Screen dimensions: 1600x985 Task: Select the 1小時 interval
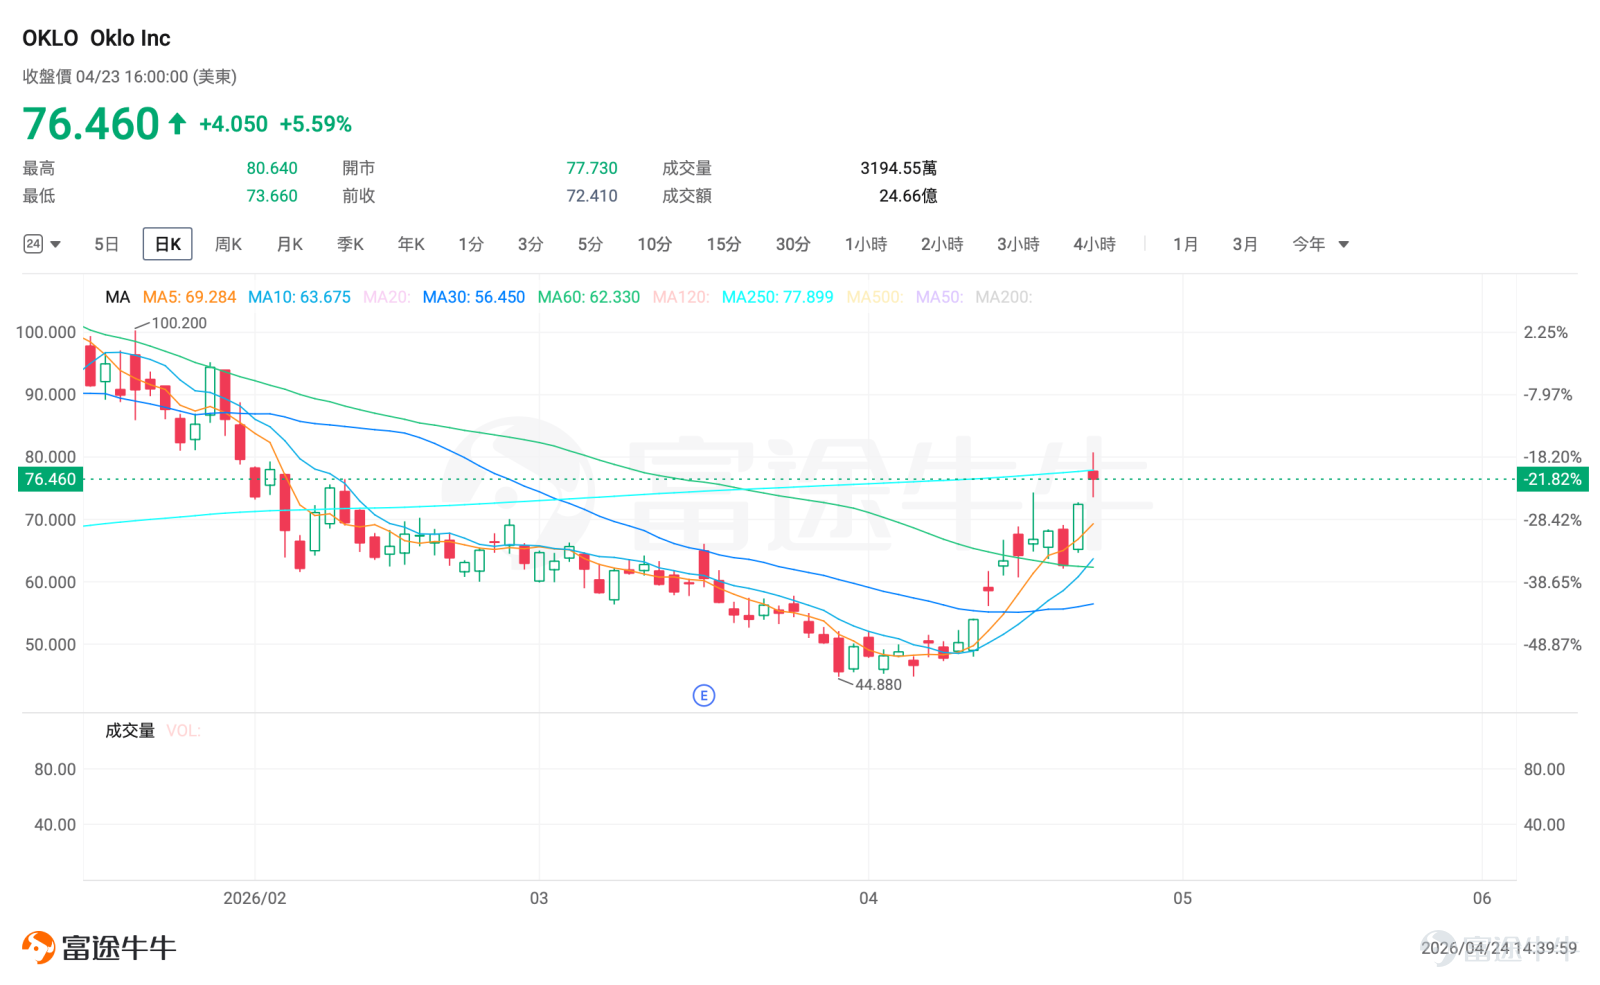866,244
